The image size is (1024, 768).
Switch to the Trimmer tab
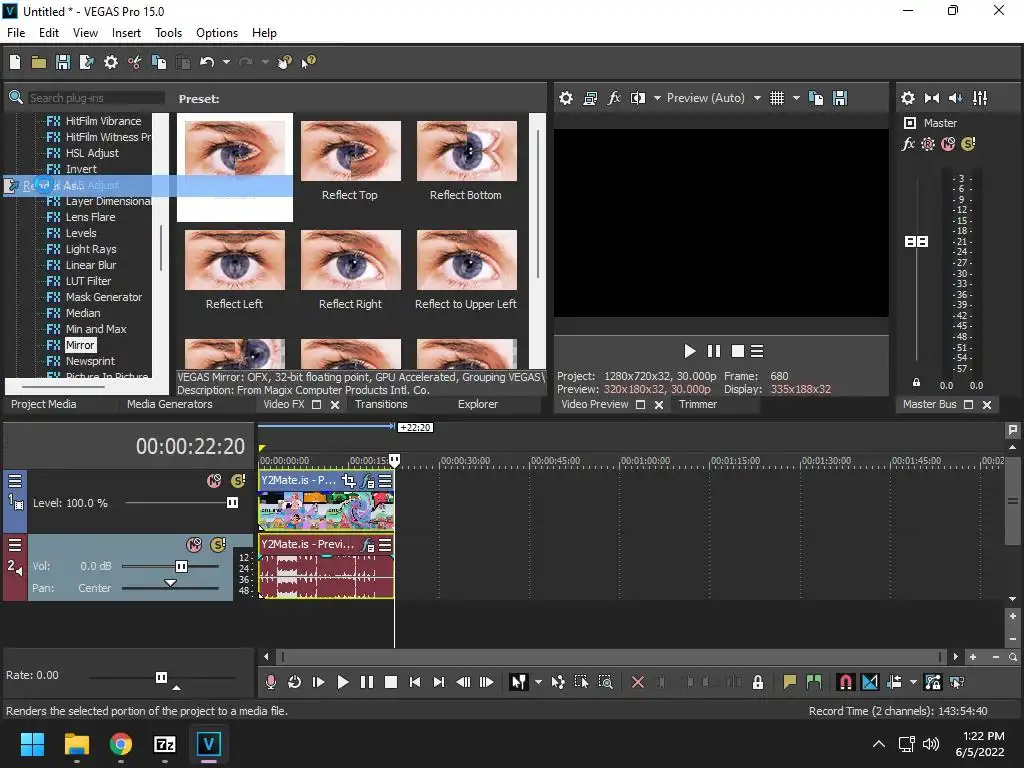pyautogui.click(x=697, y=404)
